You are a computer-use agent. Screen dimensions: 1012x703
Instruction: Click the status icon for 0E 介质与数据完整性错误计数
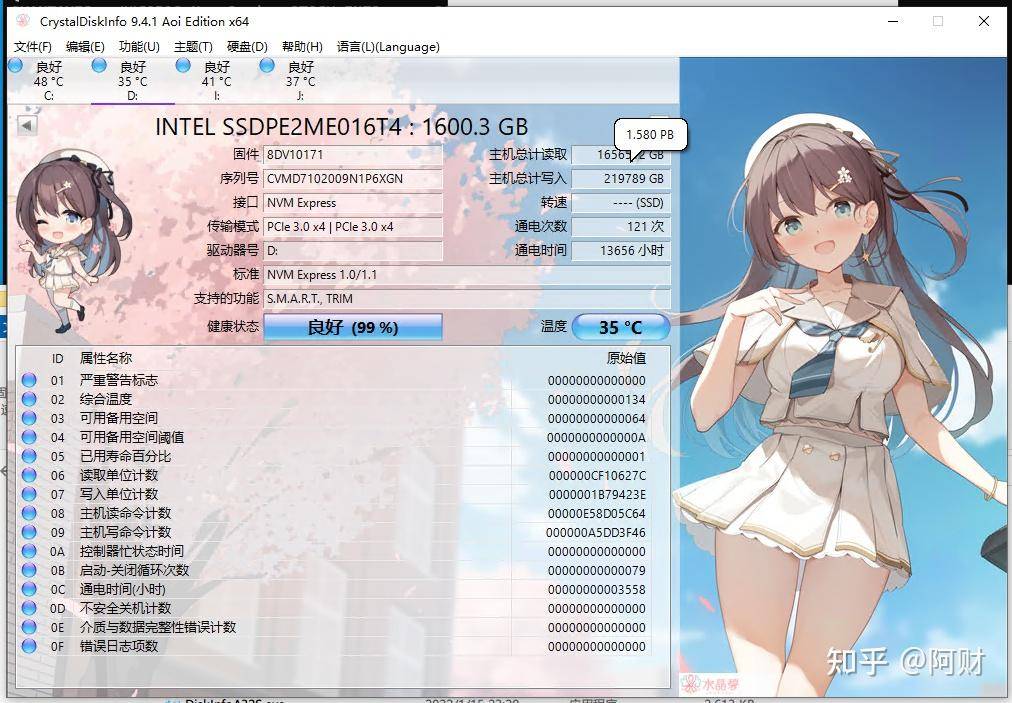[x=29, y=627]
